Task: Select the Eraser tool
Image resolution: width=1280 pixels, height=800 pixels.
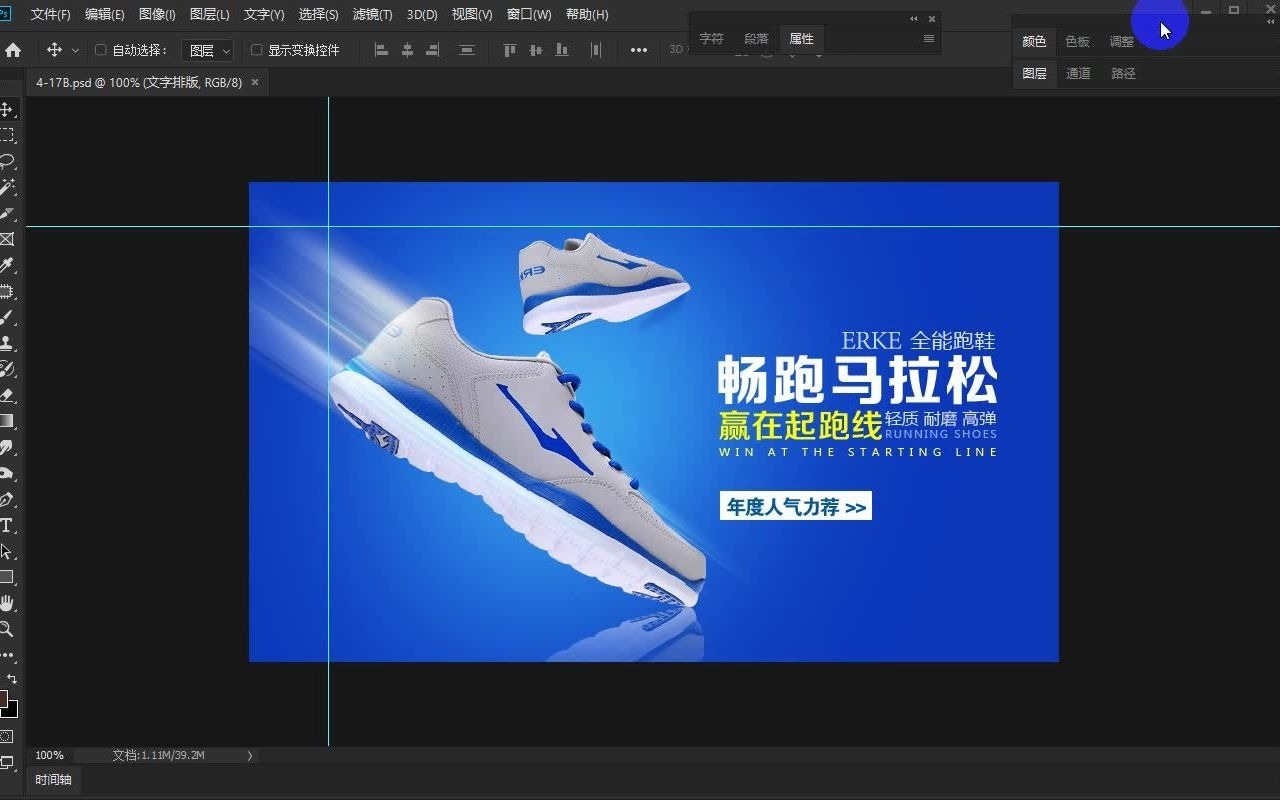Action: 6,395
